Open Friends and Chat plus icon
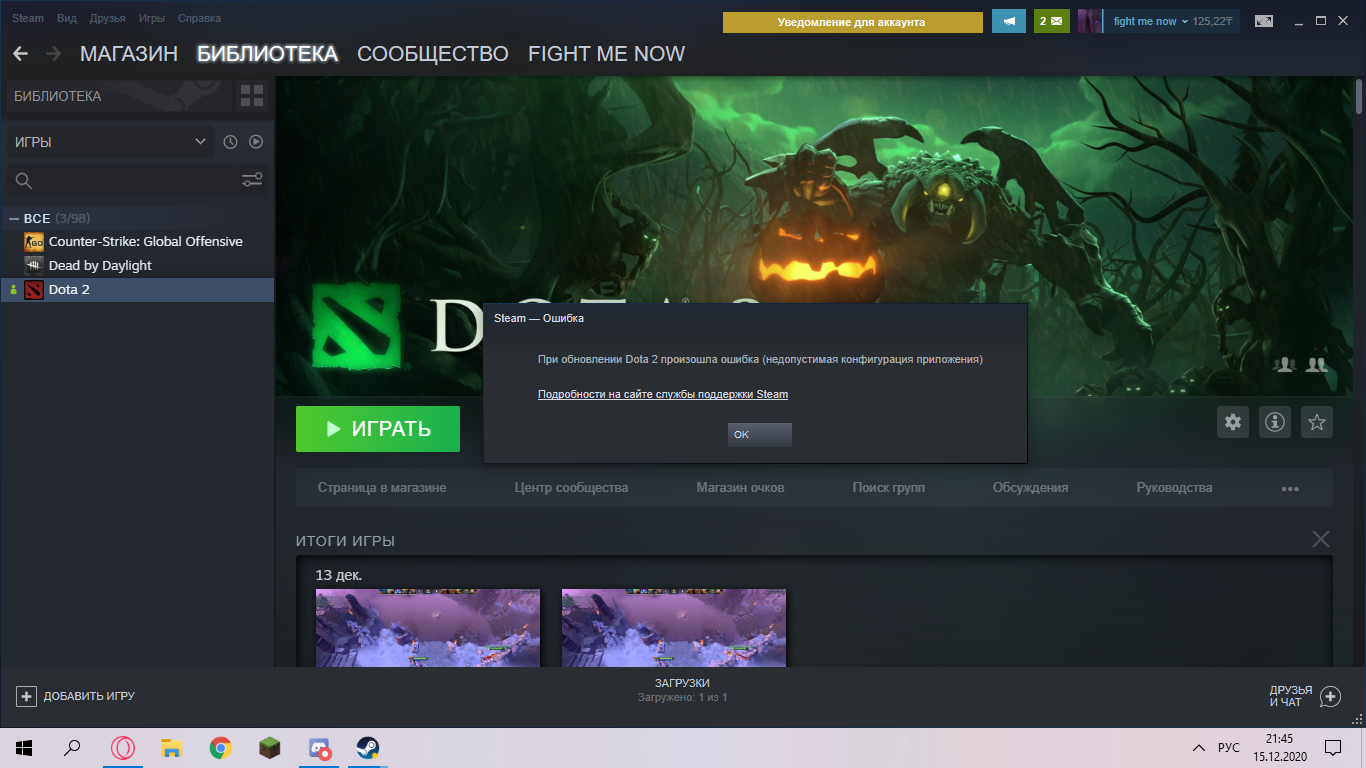1366x768 pixels. pos(1330,696)
